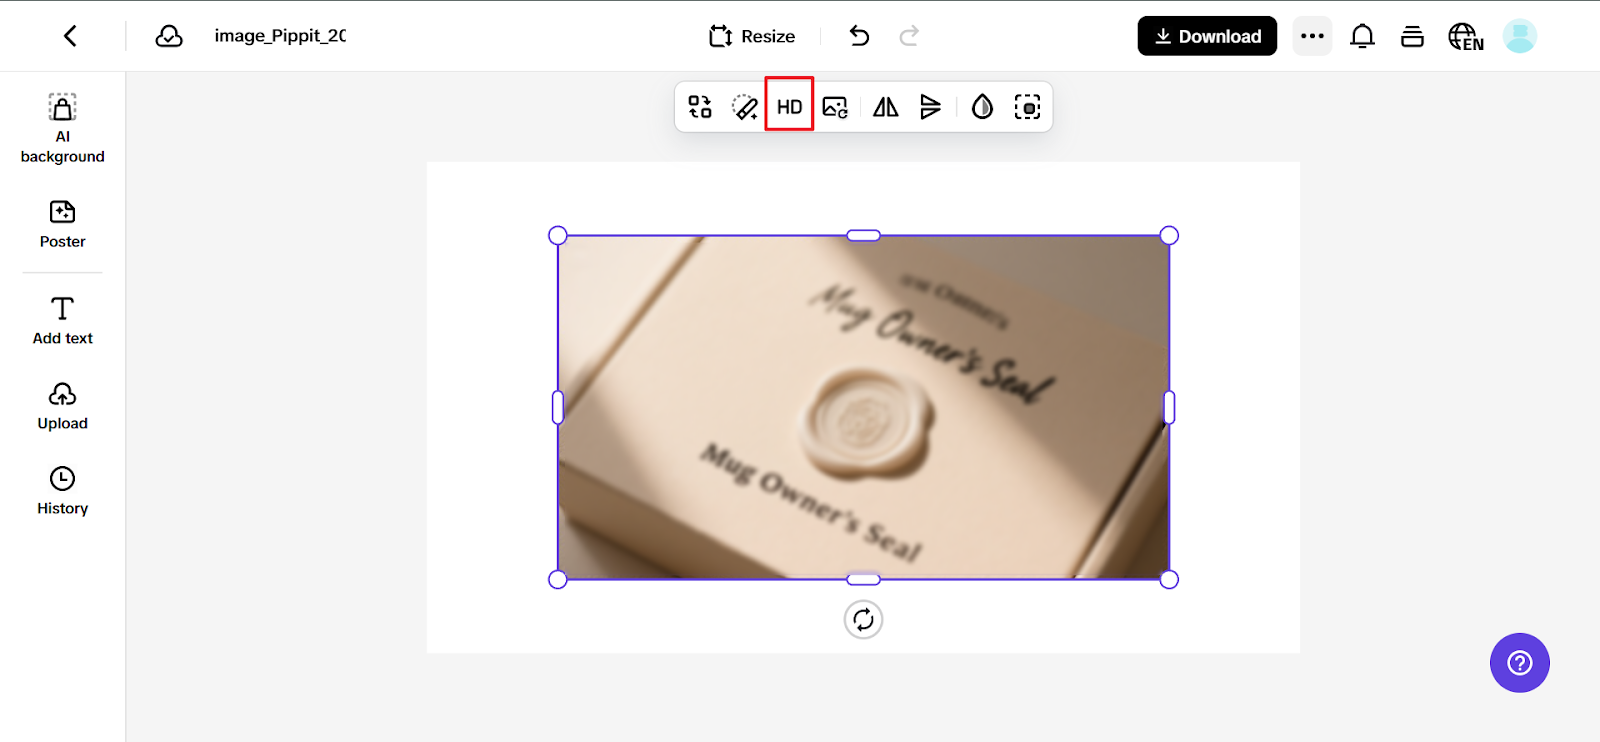Viewport: 1600px width, 742px height.
Task: Open the language selector globe EN
Action: pos(1465,37)
